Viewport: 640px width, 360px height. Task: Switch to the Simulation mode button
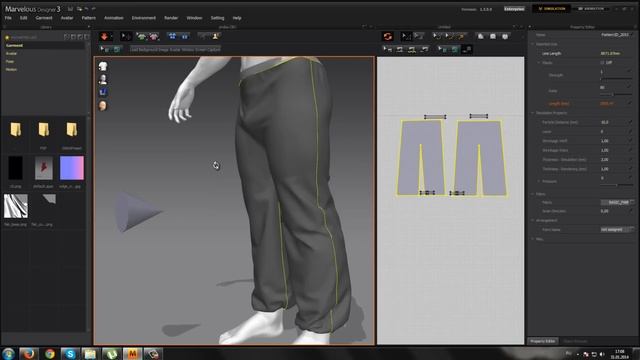[552, 9]
